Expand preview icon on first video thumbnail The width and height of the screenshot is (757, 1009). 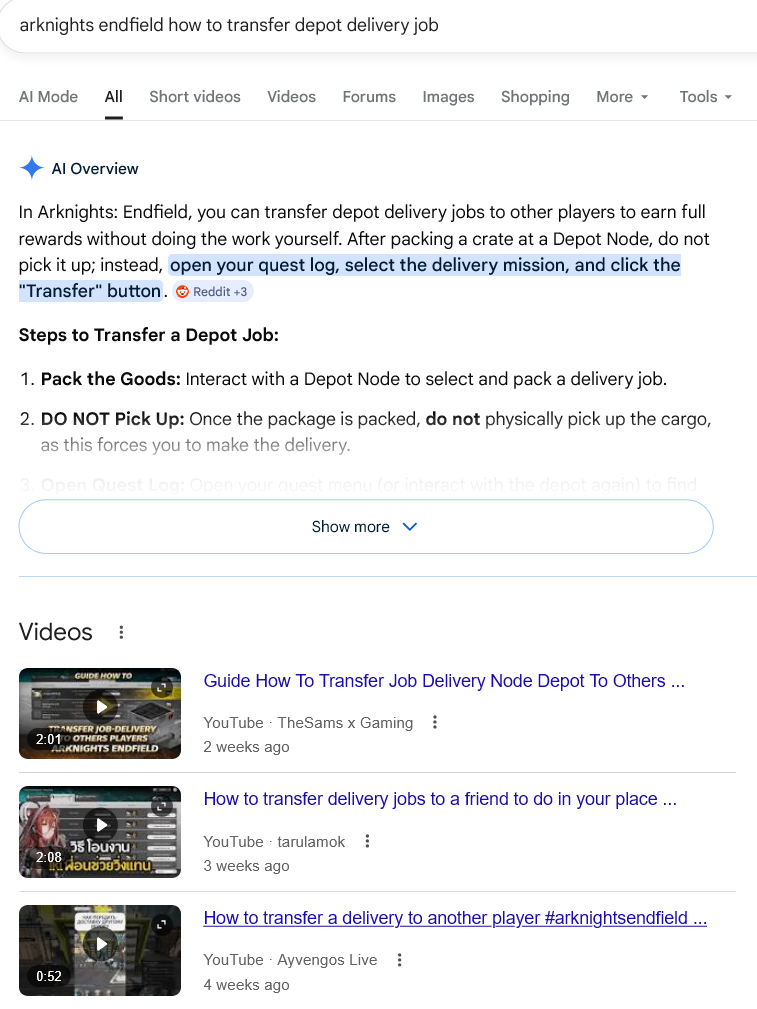[162, 687]
